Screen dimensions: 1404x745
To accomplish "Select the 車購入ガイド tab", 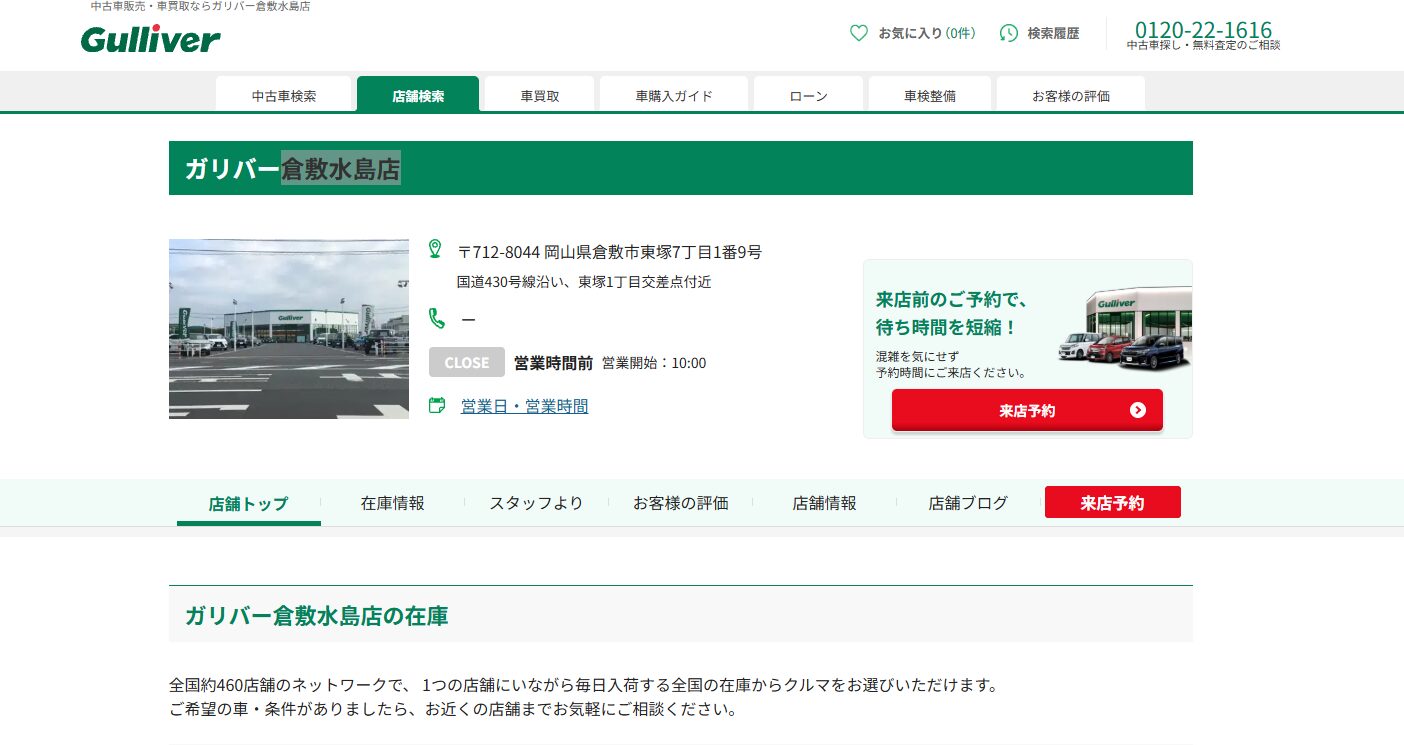I will 673,95.
